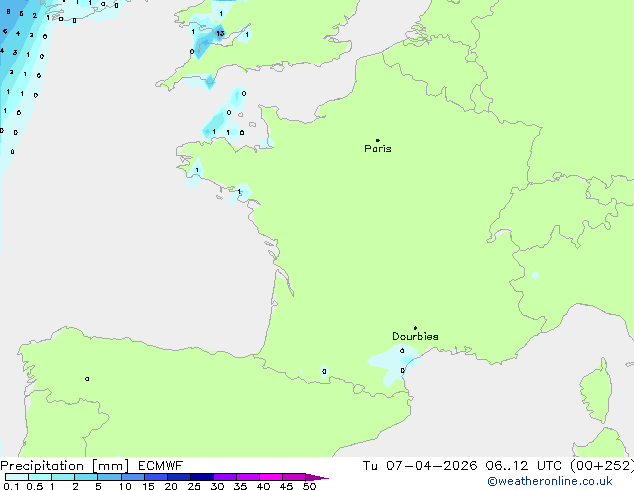This screenshot has width=634, height=490.
Task: Select the Dourbies text label
Action: click(x=415, y=337)
